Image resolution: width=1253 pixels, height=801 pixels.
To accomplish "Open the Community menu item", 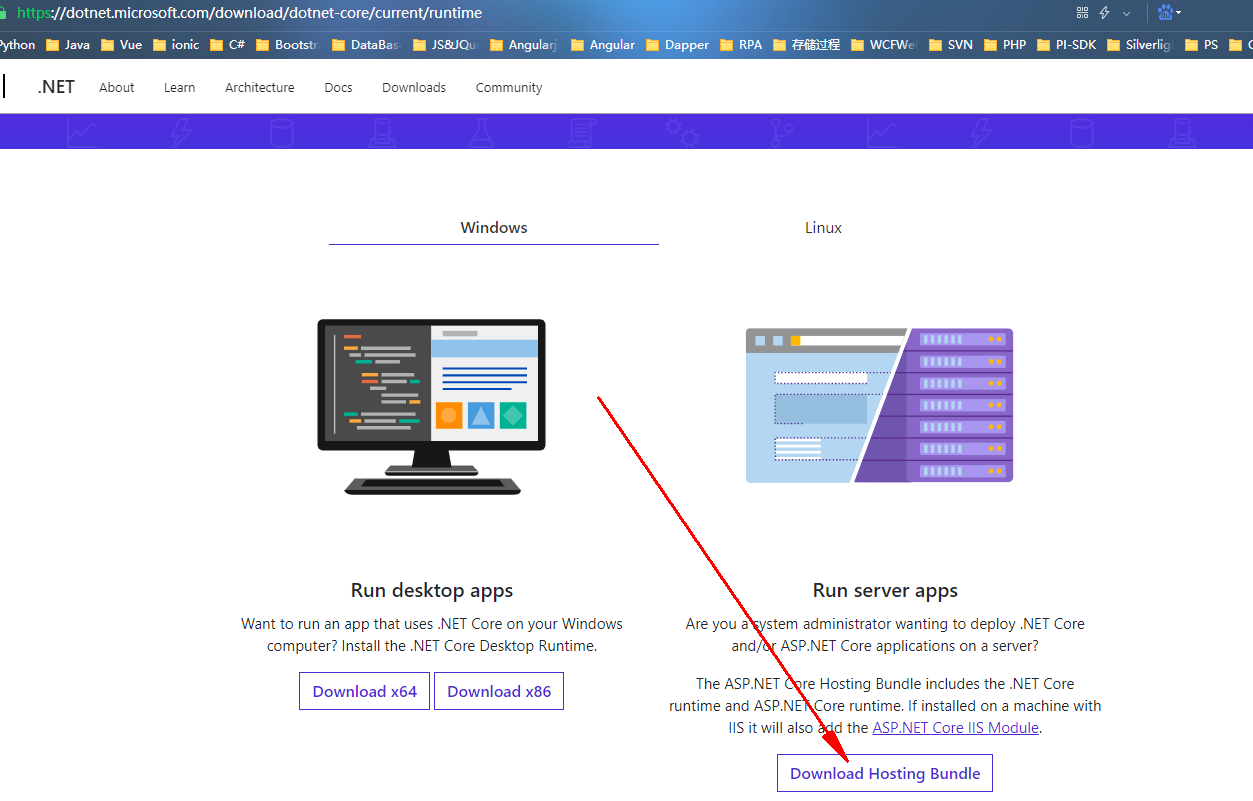I will (x=509, y=88).
